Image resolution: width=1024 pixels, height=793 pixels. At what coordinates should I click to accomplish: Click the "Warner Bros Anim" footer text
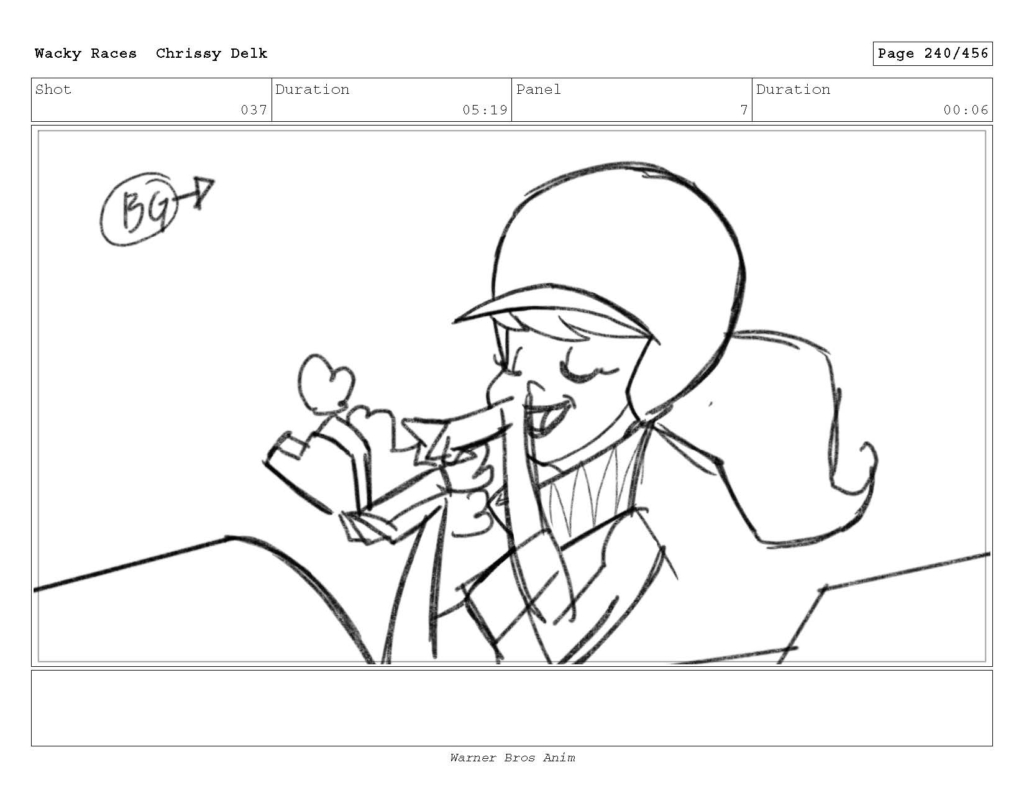pos(512,758)
